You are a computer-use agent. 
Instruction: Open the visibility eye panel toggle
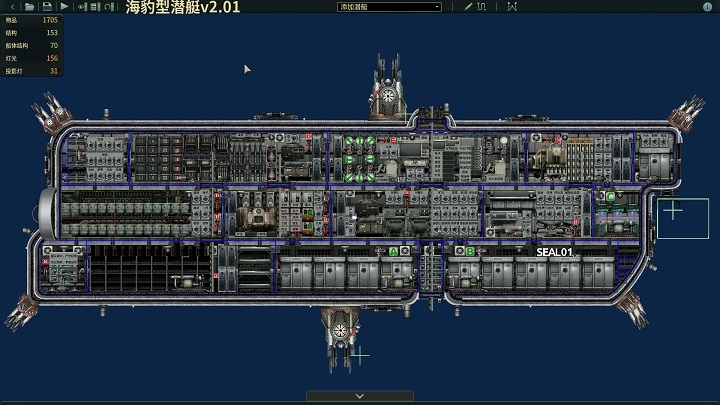tap(82, 6)
